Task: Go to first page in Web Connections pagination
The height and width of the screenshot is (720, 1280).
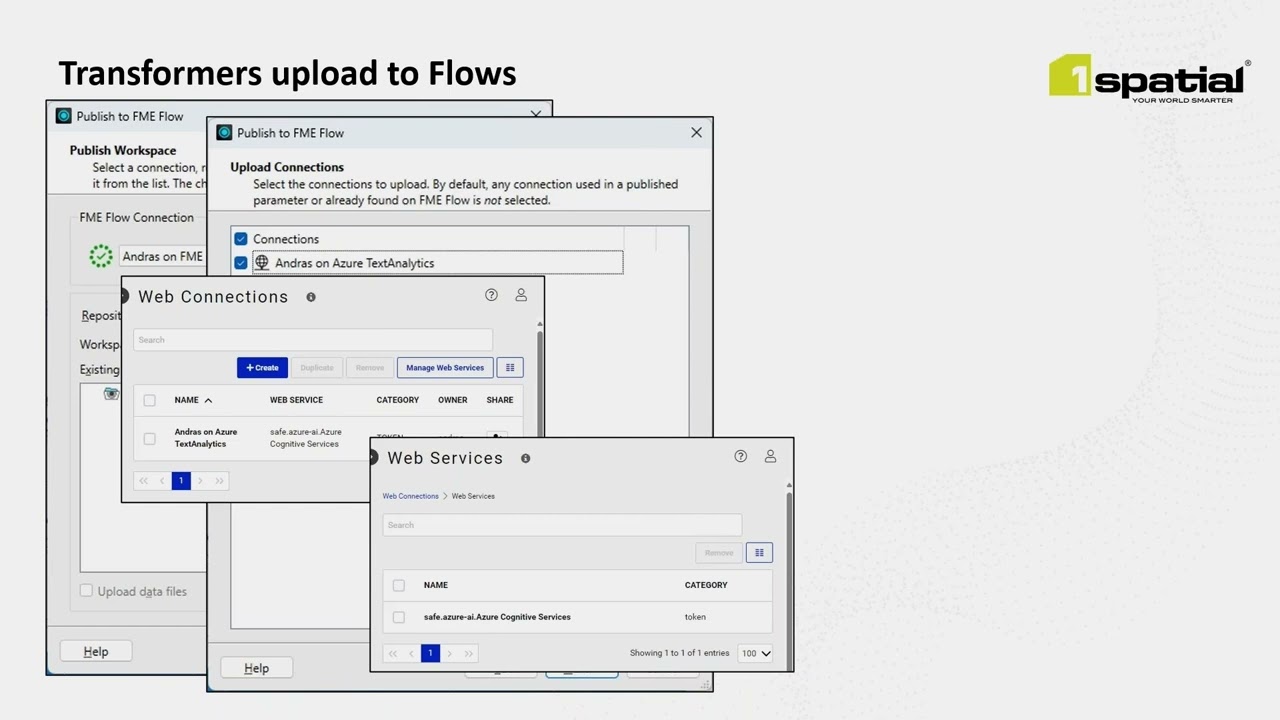Action: click(143, 481)
